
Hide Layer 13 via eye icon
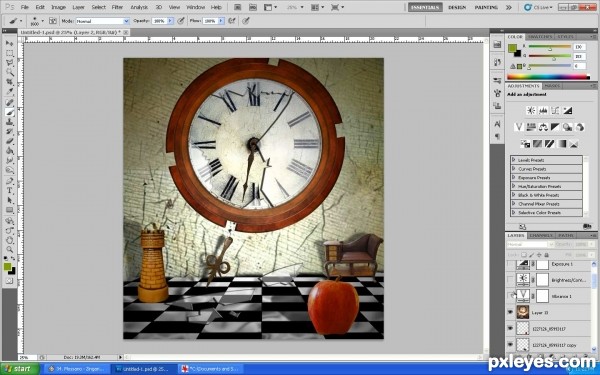pos(510,312)
